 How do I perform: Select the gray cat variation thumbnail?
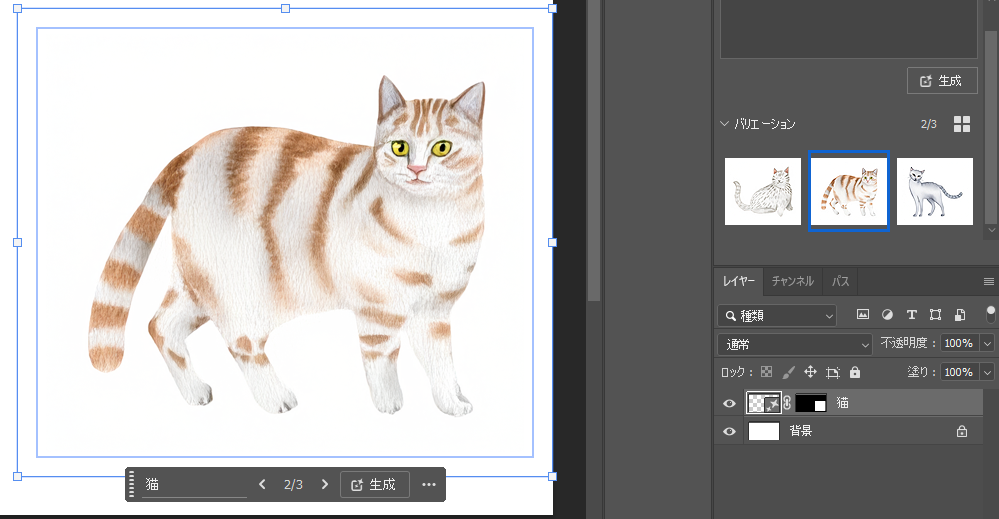(x=934, y=191)
